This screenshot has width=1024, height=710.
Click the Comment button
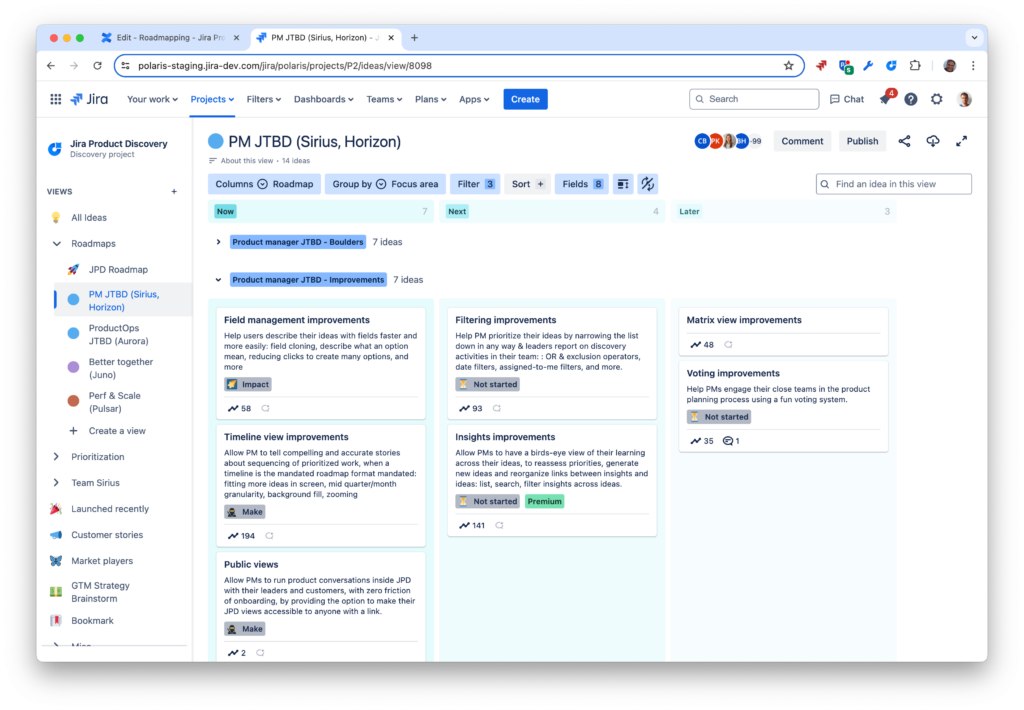tap(802, 141)
